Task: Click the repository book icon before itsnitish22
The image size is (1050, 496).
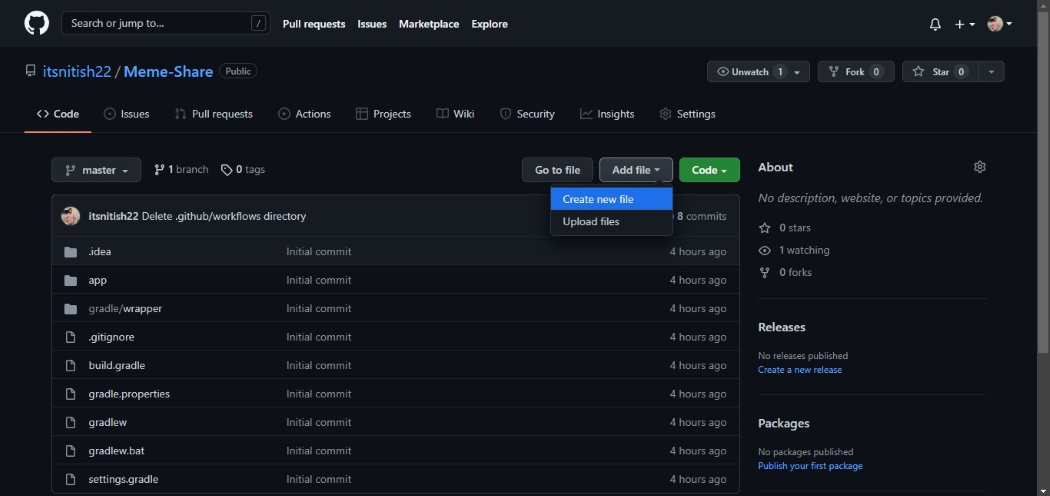Action: pyautogui.click(x=30, y=71)
